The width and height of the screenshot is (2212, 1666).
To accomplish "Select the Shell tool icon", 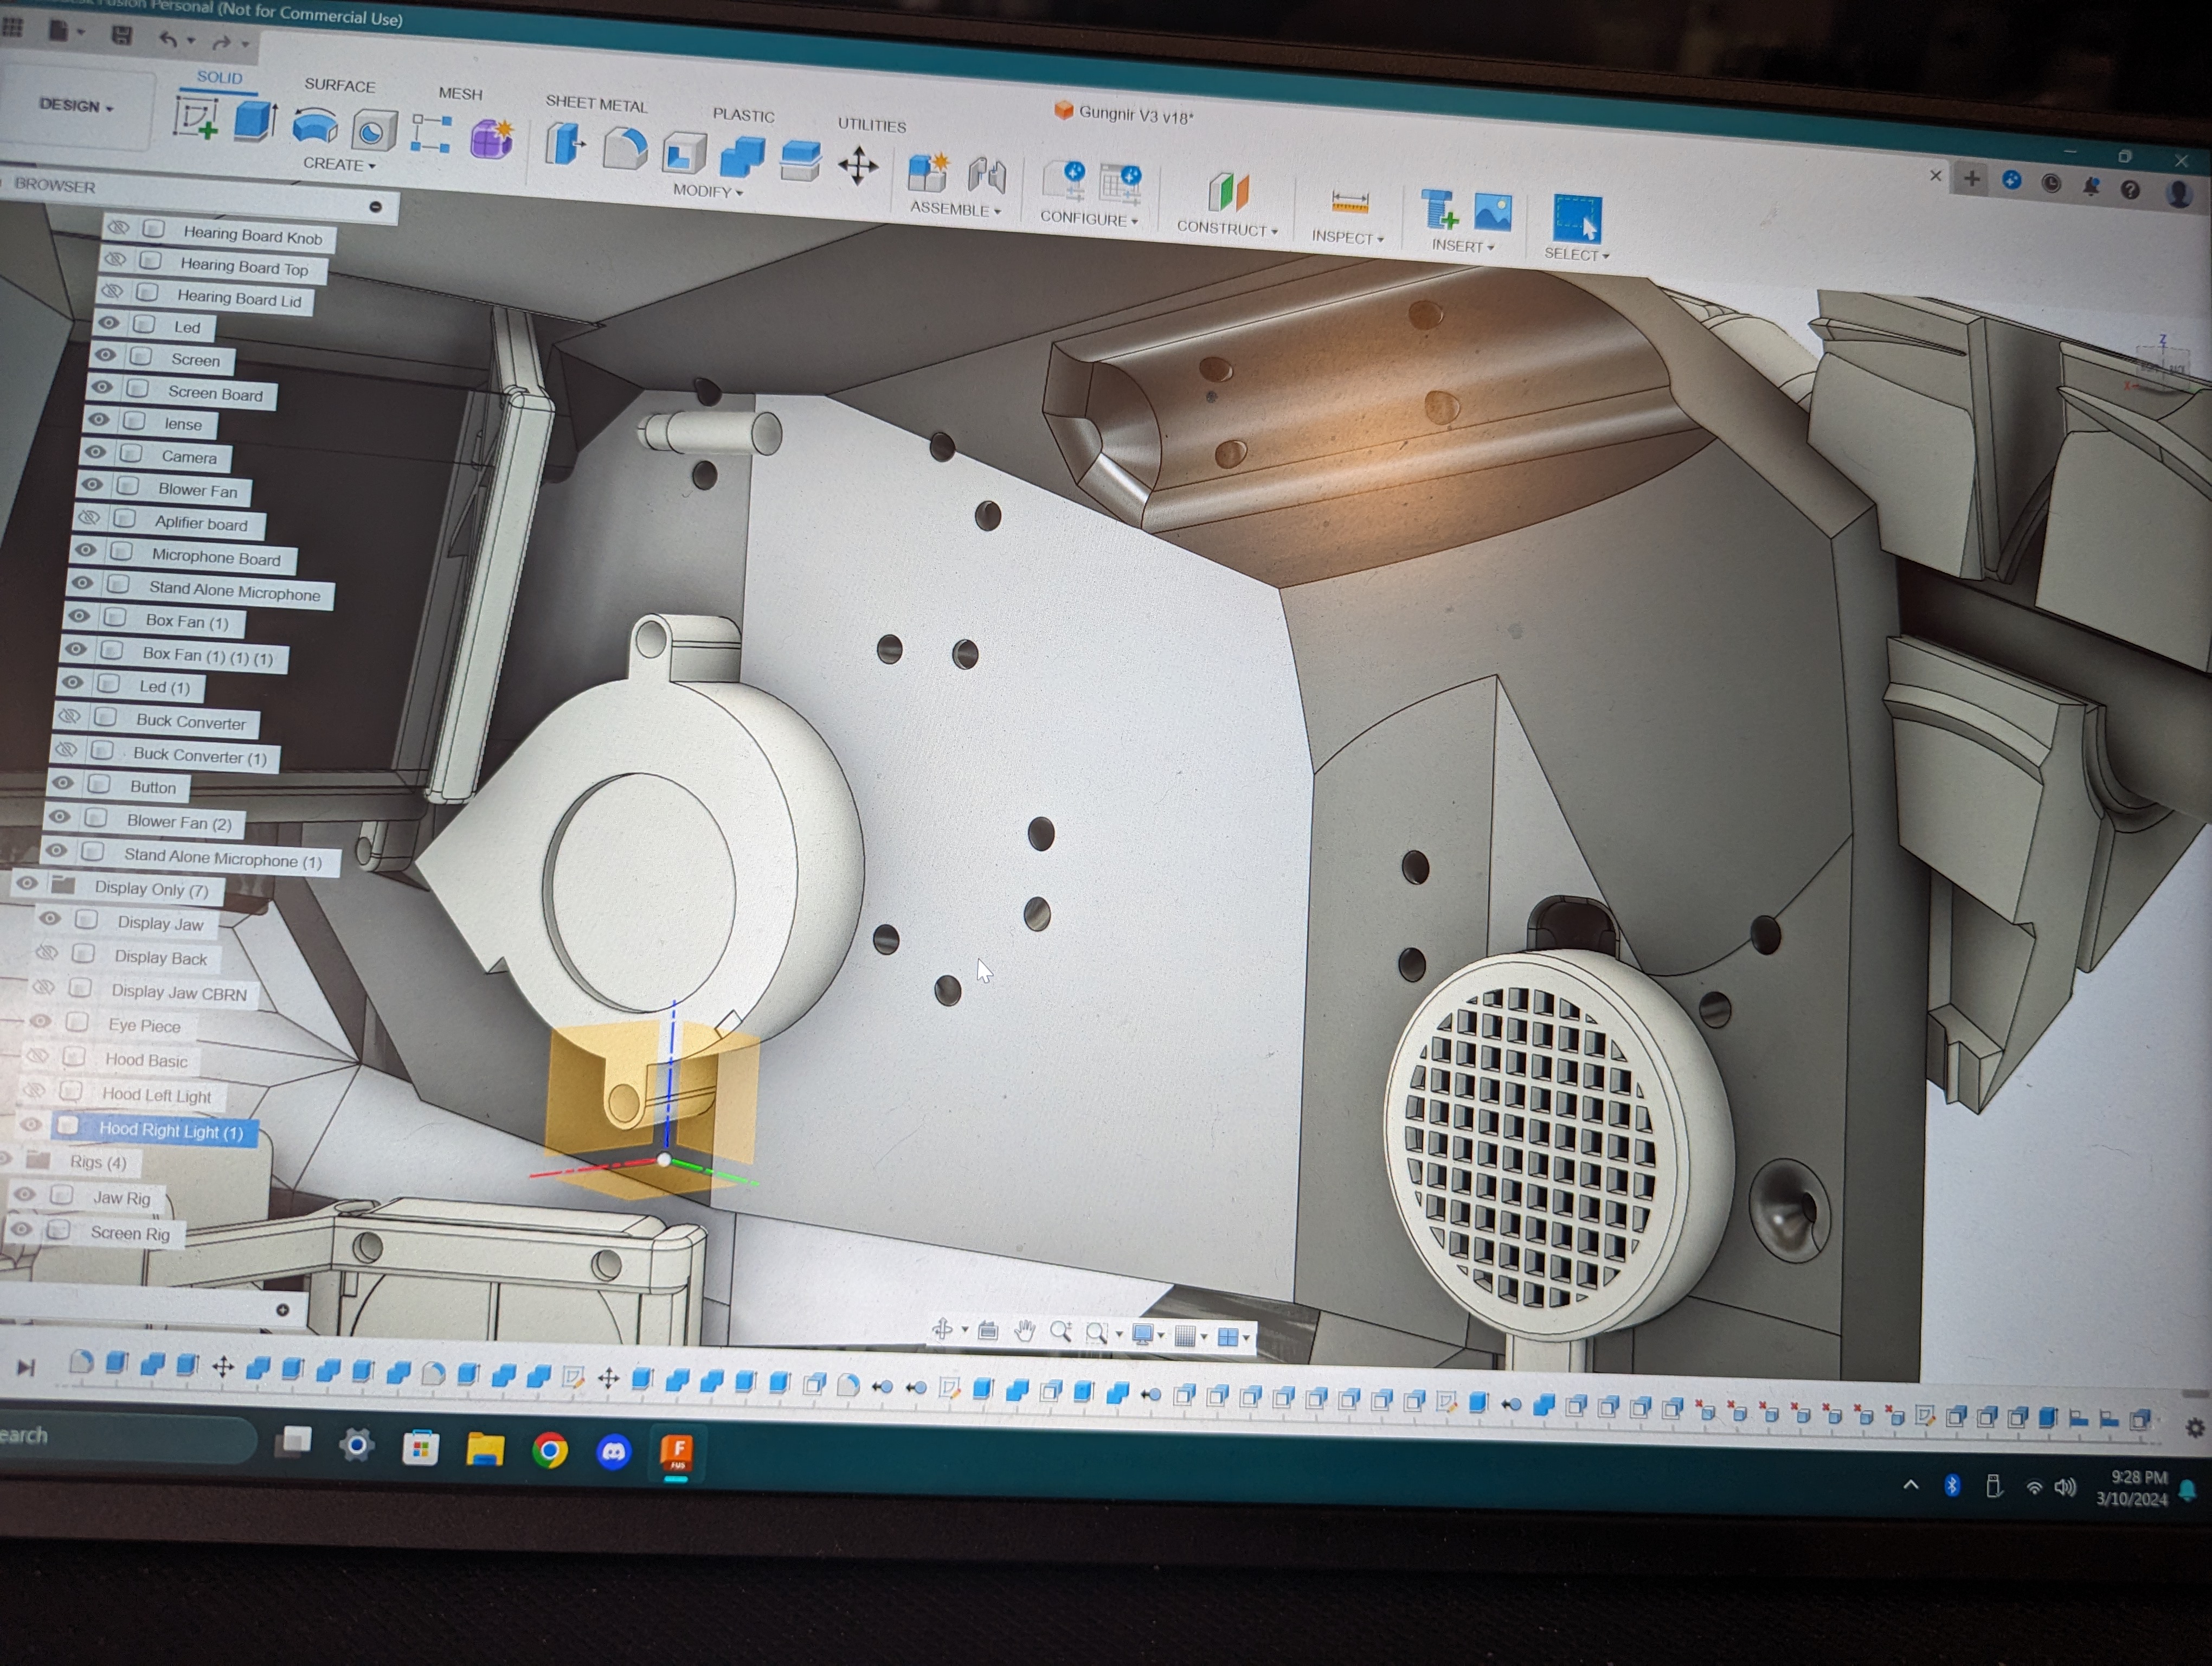I will 685,154.
